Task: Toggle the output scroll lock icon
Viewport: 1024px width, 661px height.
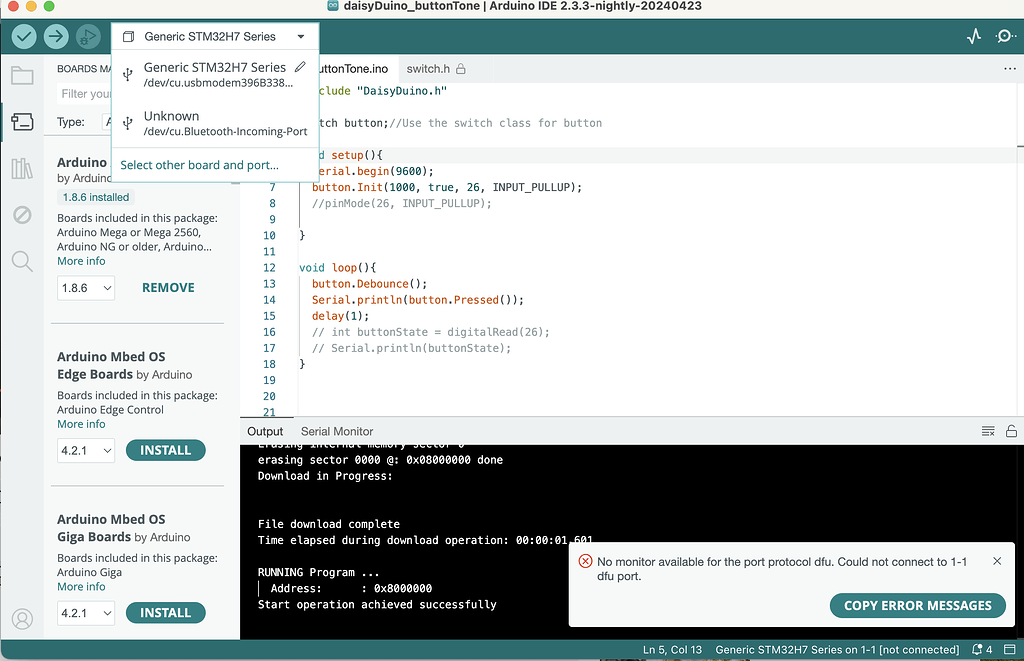Action: (x=1011, y=431)
